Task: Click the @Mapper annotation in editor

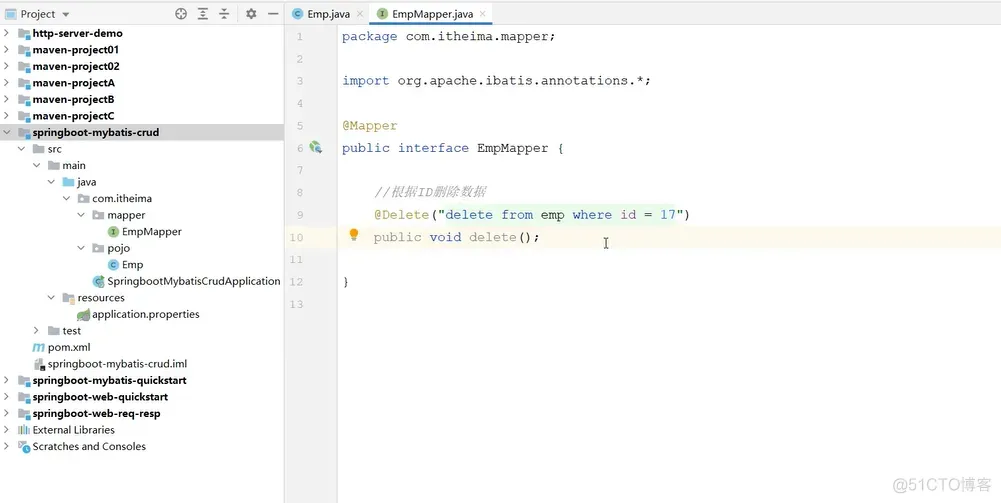Action: point(370,126)
